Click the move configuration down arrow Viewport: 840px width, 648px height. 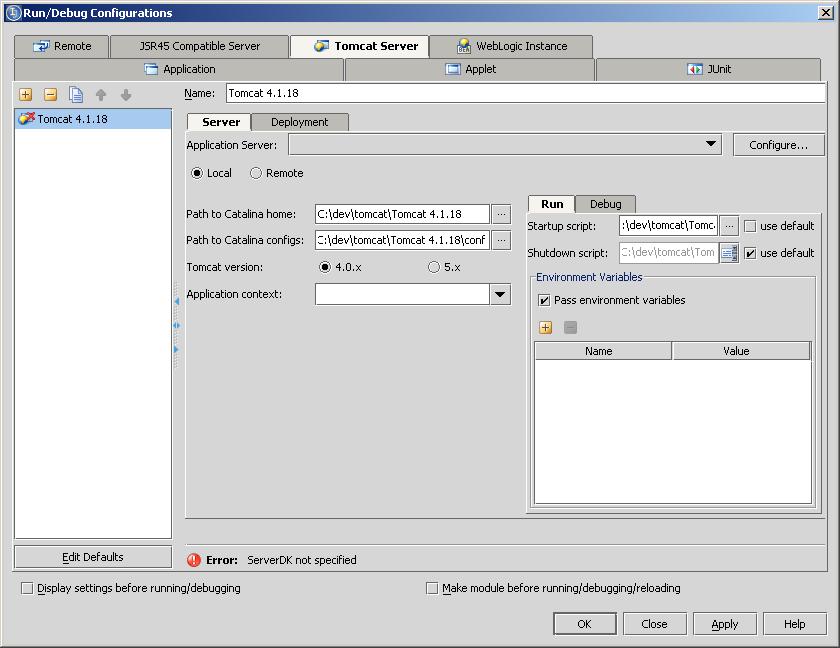point(126,95)
